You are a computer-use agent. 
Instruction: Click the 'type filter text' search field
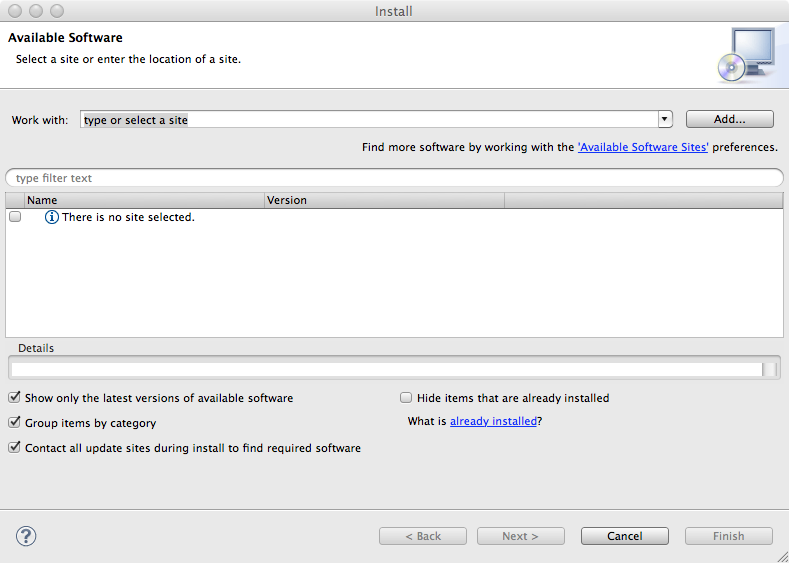[394, 178]
